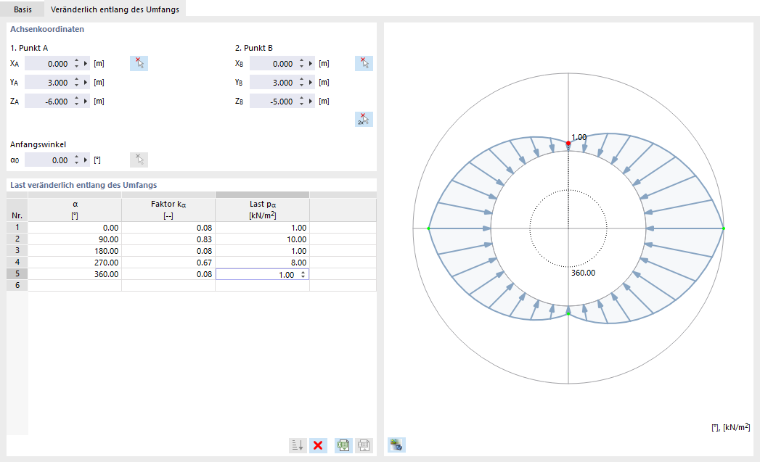This screenshot has width=760, height=462.
Task: Pick Punkt A coordinates graphically icon
Action: tap(139, 64)
